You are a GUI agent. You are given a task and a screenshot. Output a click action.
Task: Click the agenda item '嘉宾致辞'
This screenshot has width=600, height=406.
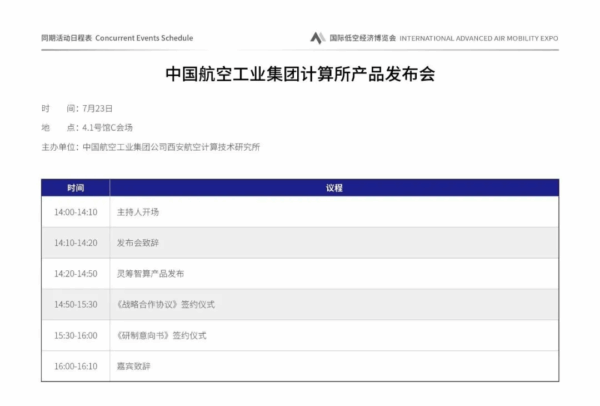coord(134,366)
